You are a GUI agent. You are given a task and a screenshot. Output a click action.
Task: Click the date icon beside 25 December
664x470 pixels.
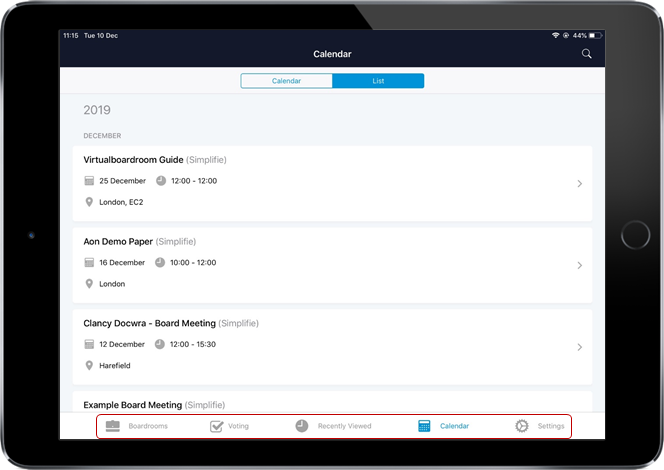89,181
